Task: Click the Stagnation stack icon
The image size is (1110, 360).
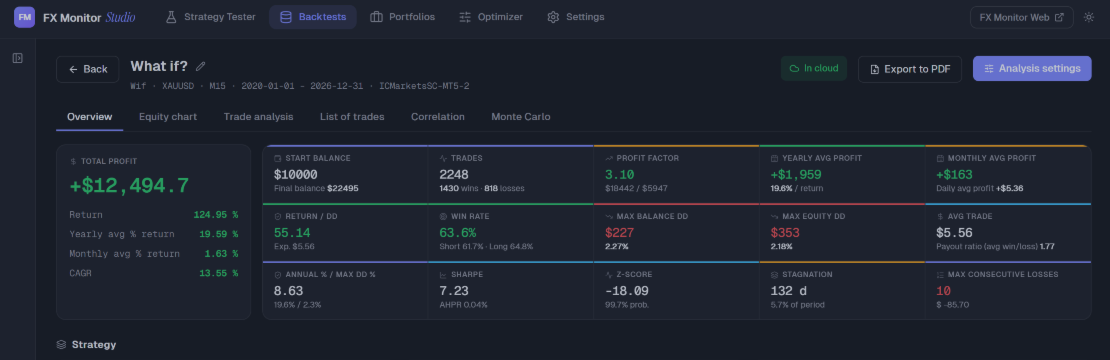Action: [x=774, y=274]
